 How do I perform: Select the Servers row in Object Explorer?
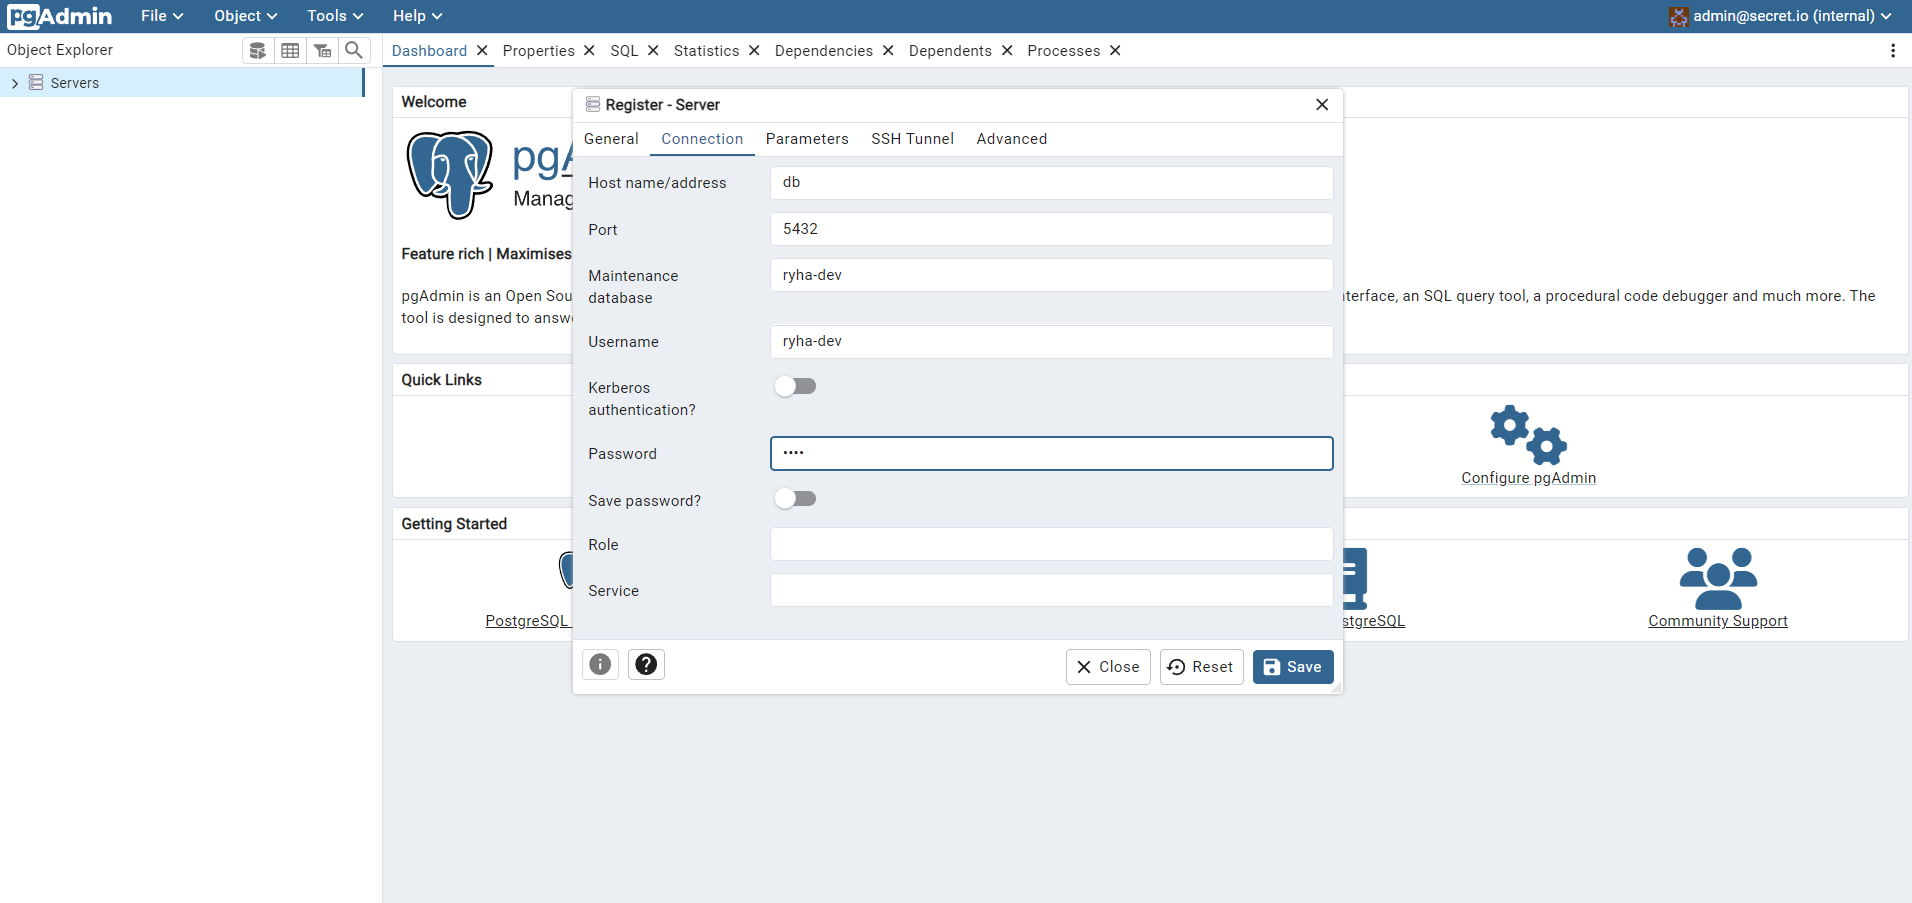(x=181, y=83)
